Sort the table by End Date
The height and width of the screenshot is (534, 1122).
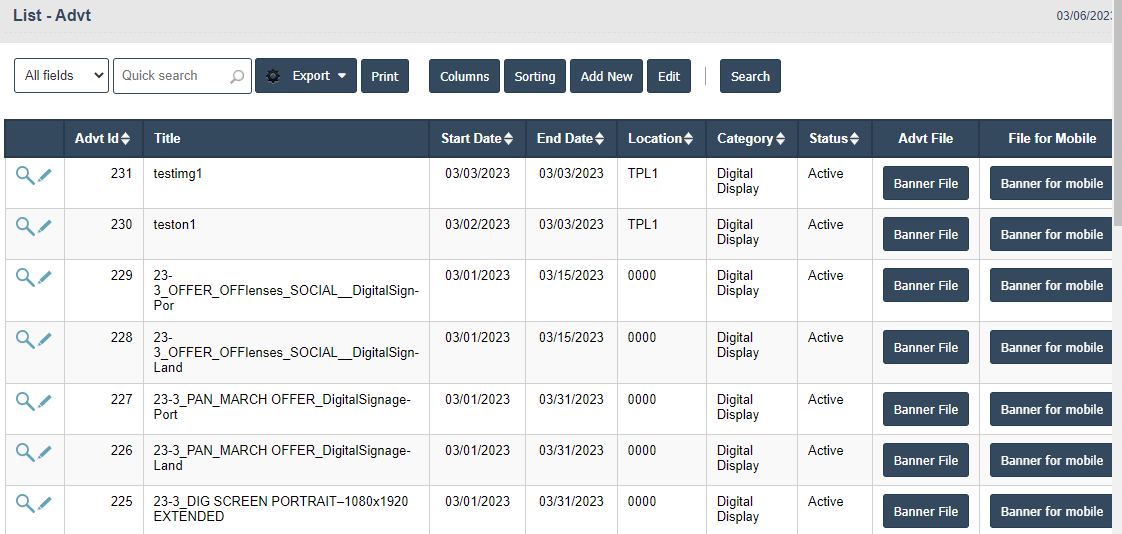(x=570, y=139)
